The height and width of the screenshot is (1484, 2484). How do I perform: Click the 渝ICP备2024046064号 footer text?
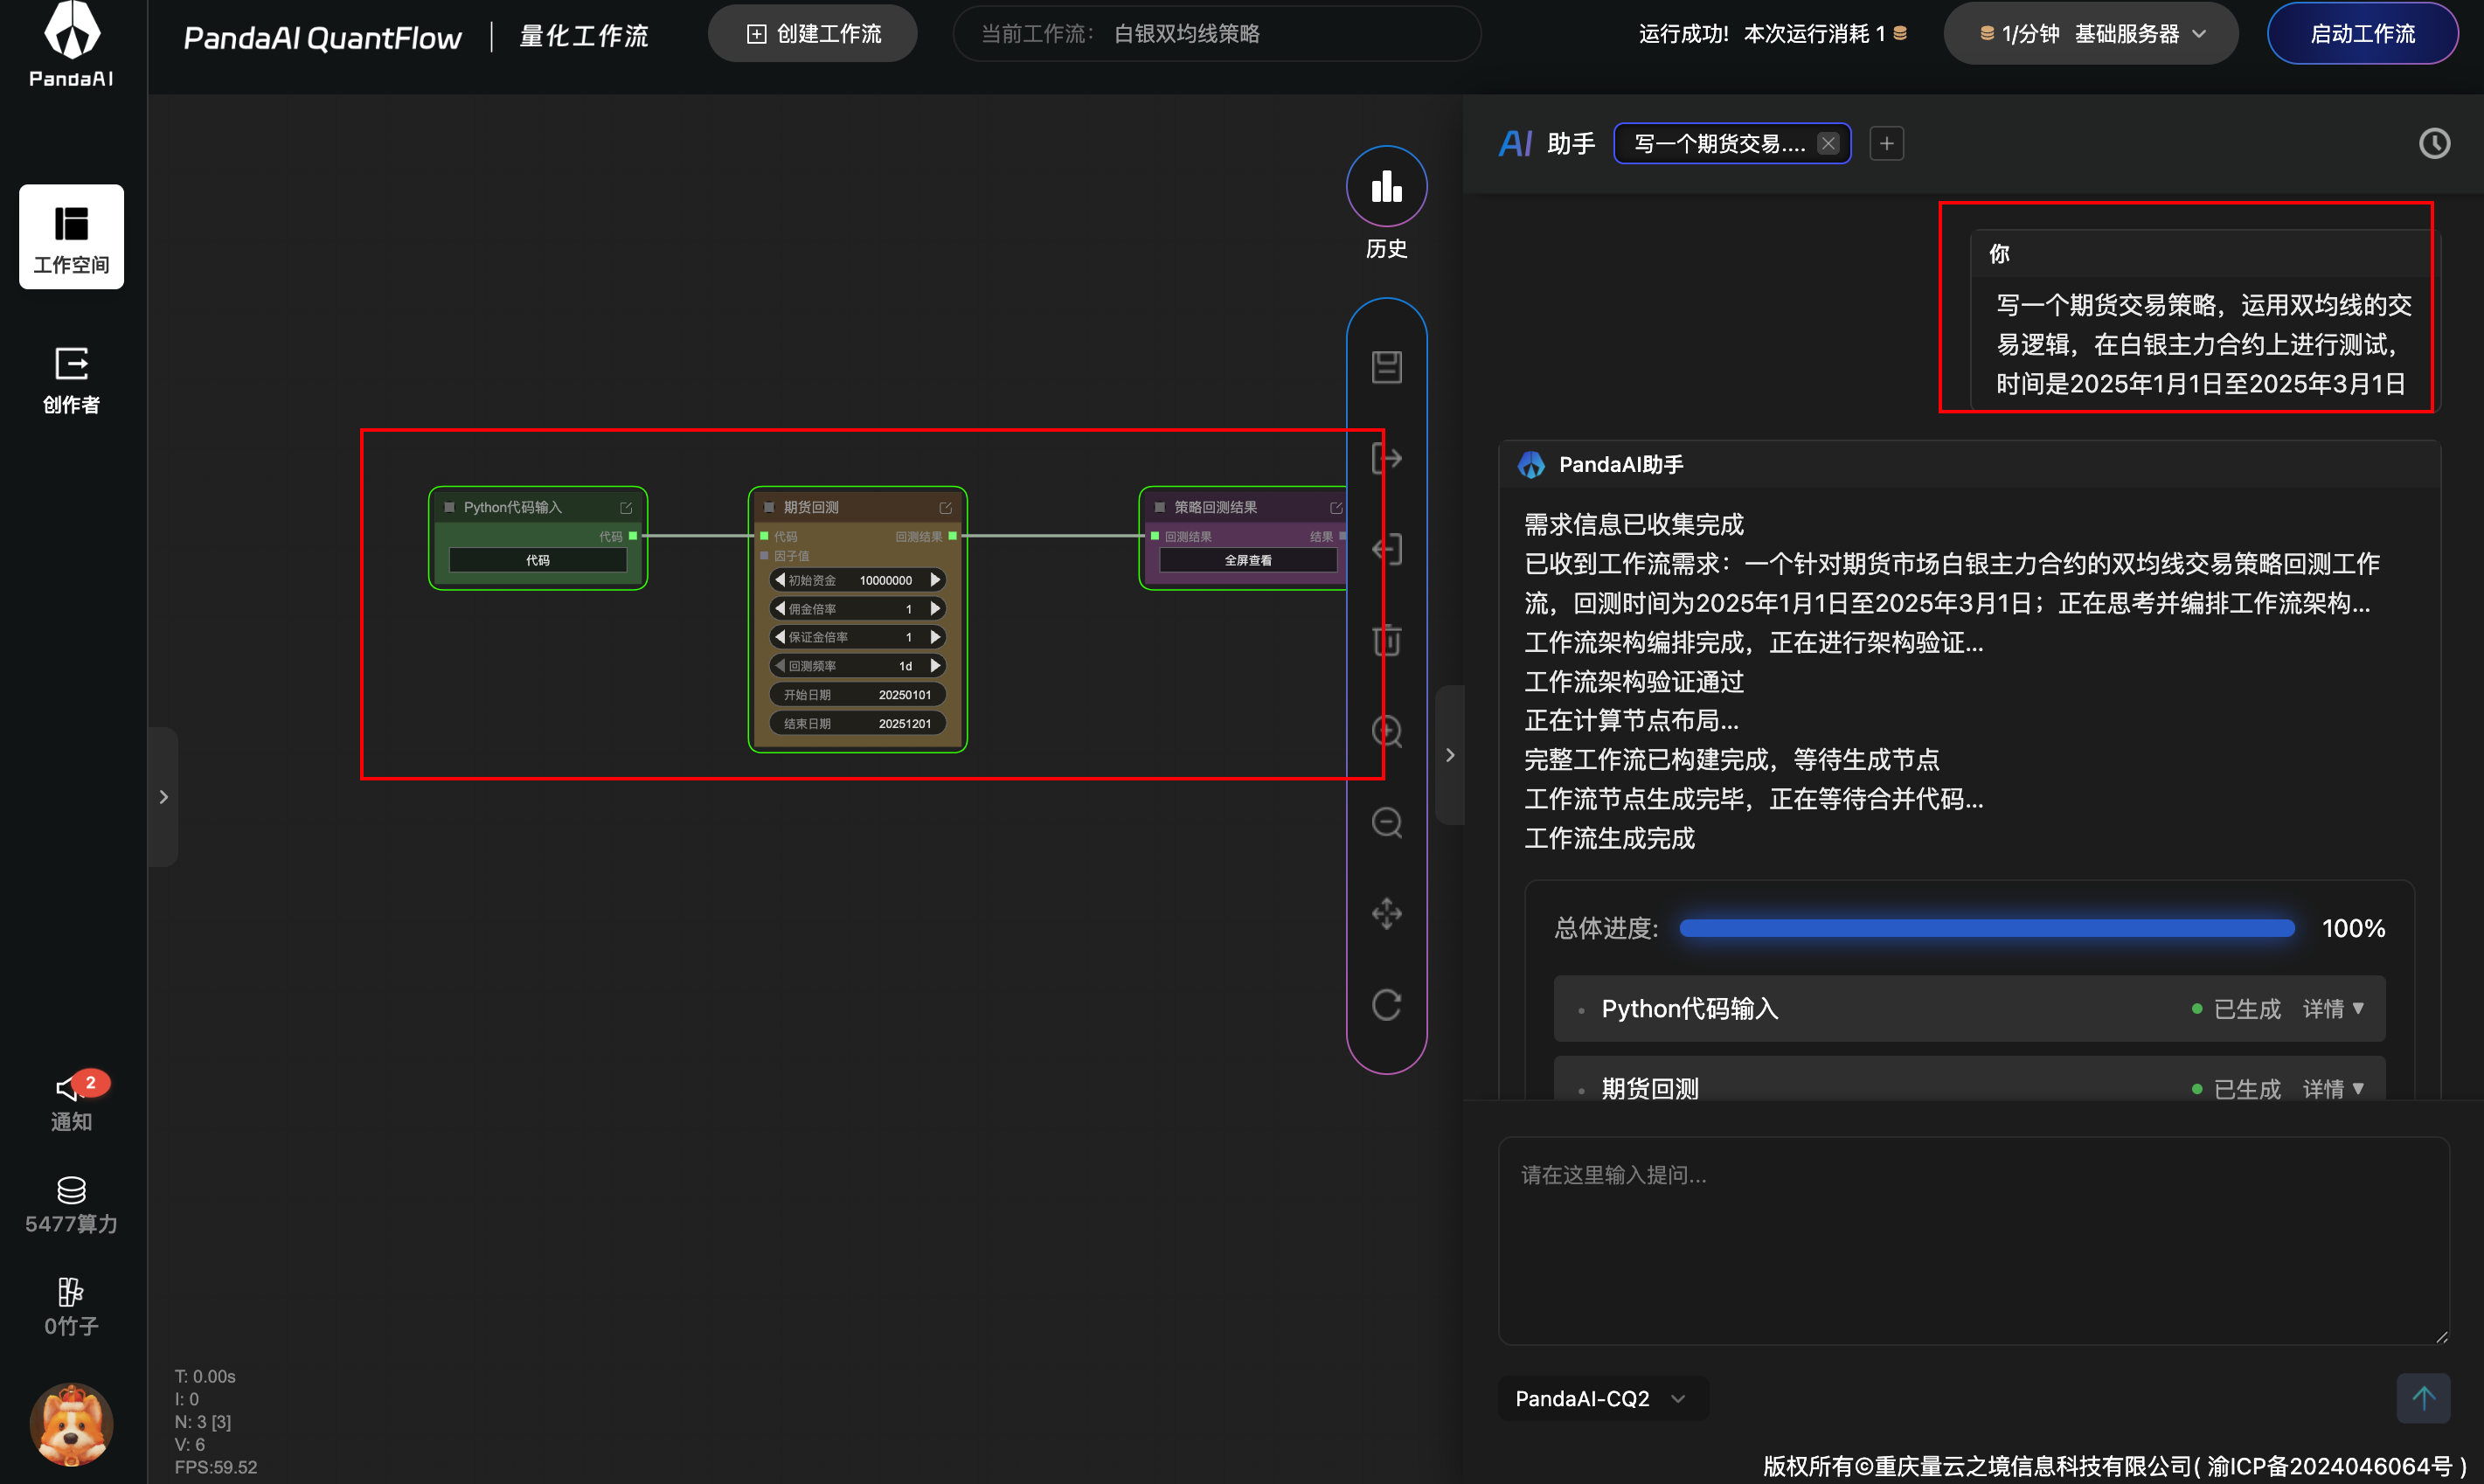click(x=2330, y=1466)
